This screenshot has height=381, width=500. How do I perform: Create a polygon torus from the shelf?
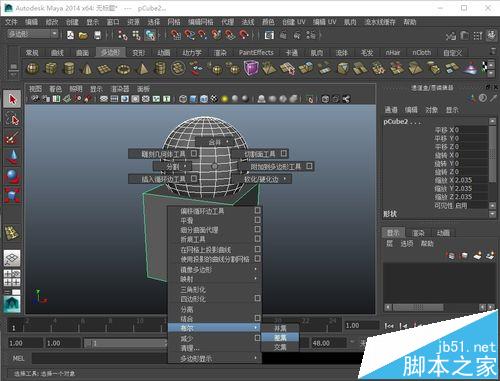click(124, 69)
